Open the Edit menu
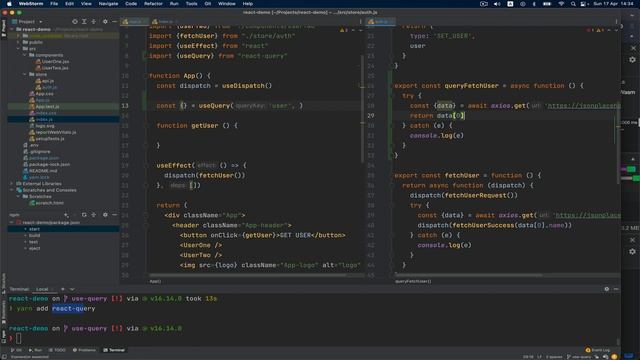 [x=69, y=4]
